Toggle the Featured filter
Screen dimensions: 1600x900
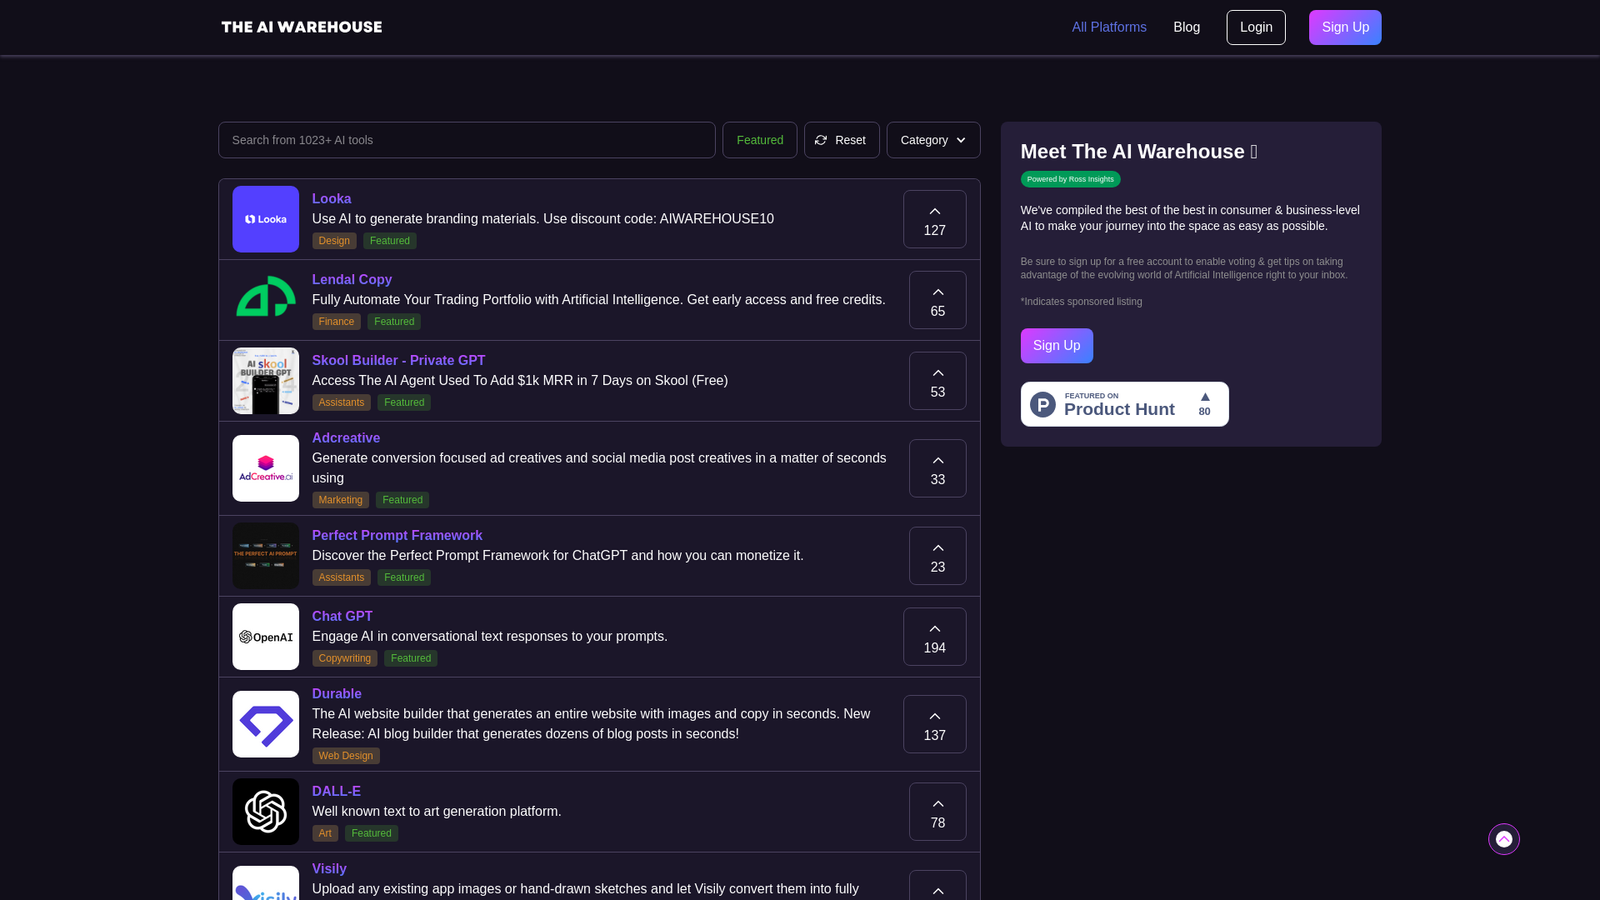tap(760, 140)
